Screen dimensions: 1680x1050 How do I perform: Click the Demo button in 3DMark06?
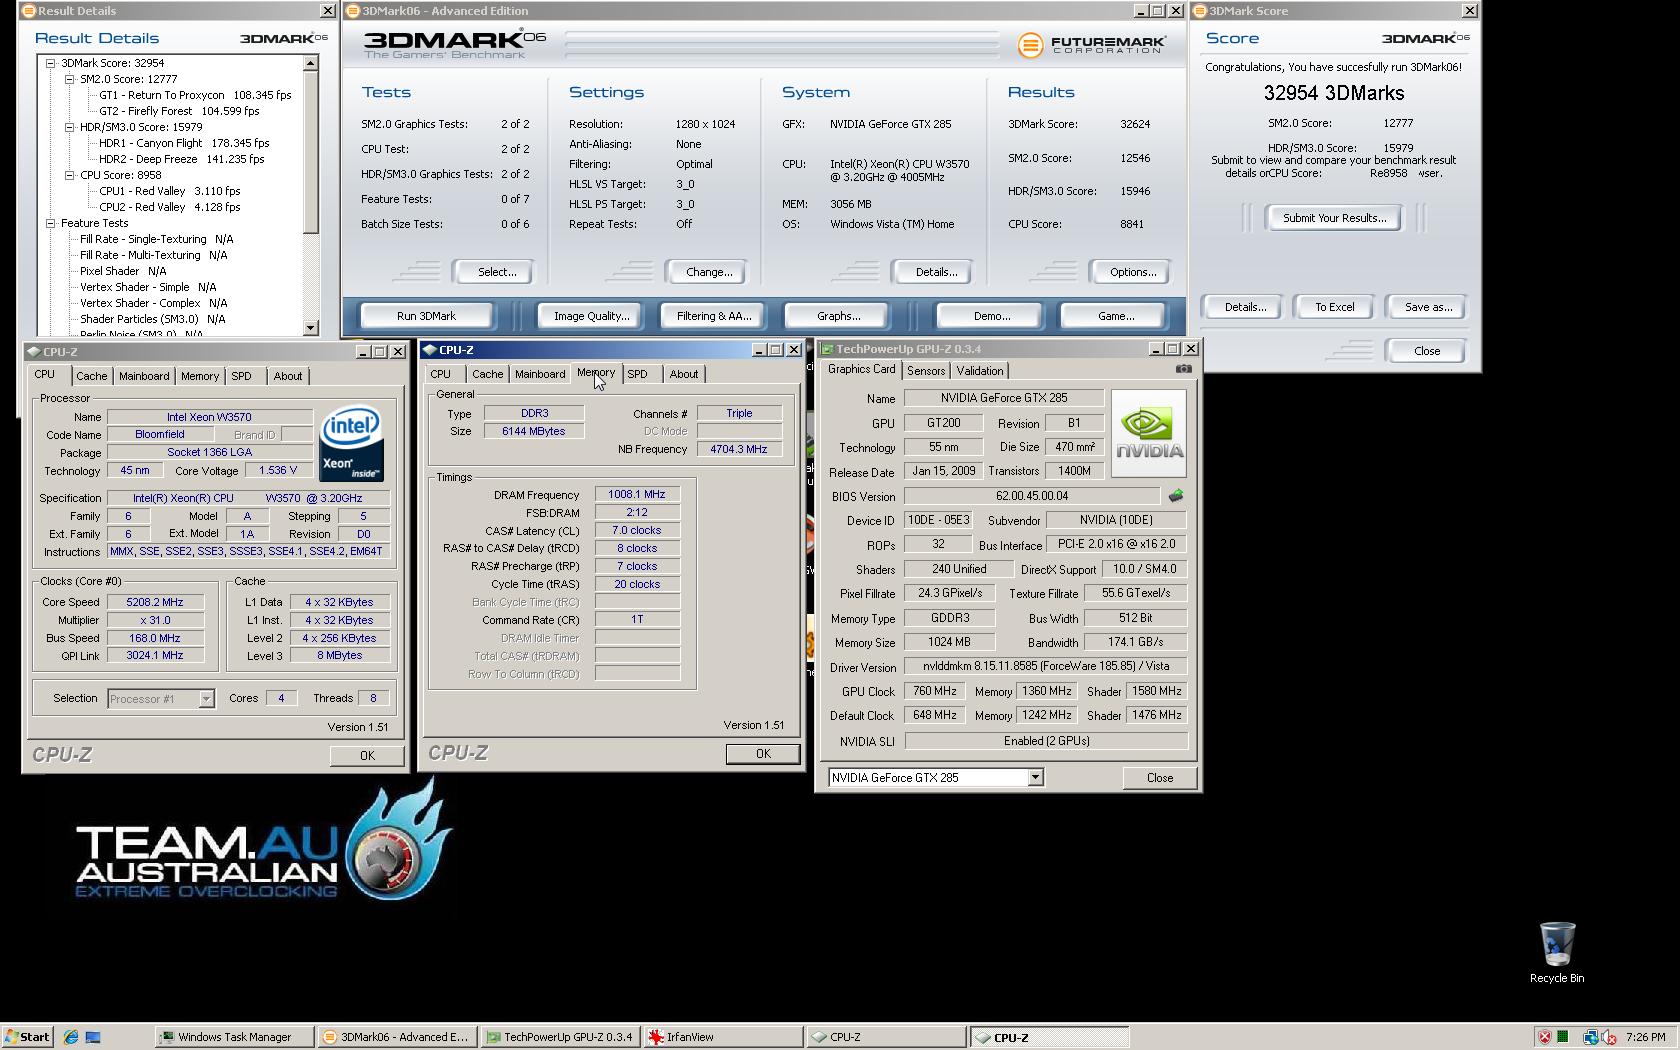click(991, 316)
